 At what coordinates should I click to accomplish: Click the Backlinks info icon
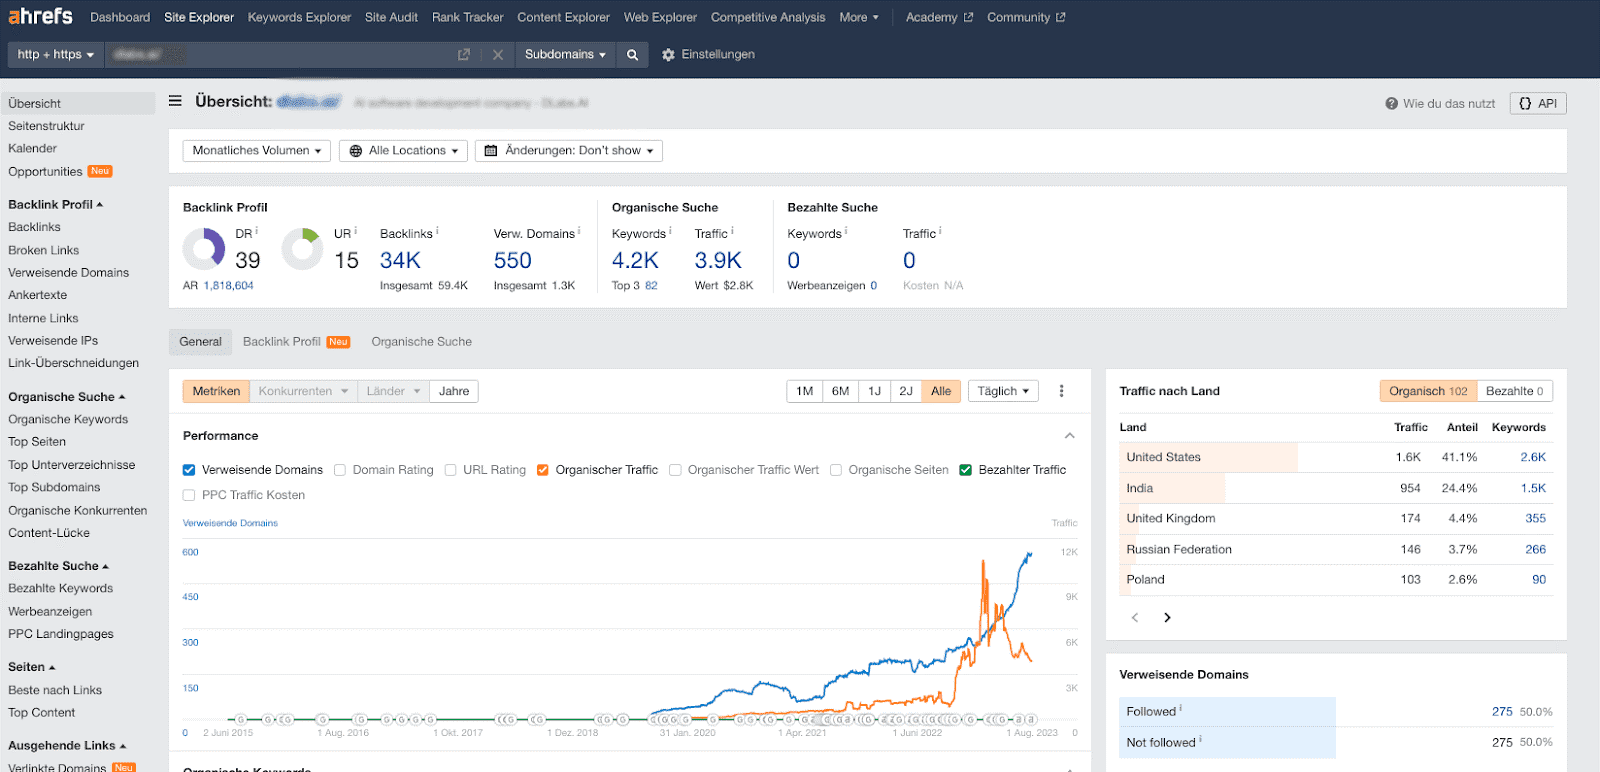[x=437, y=231]
